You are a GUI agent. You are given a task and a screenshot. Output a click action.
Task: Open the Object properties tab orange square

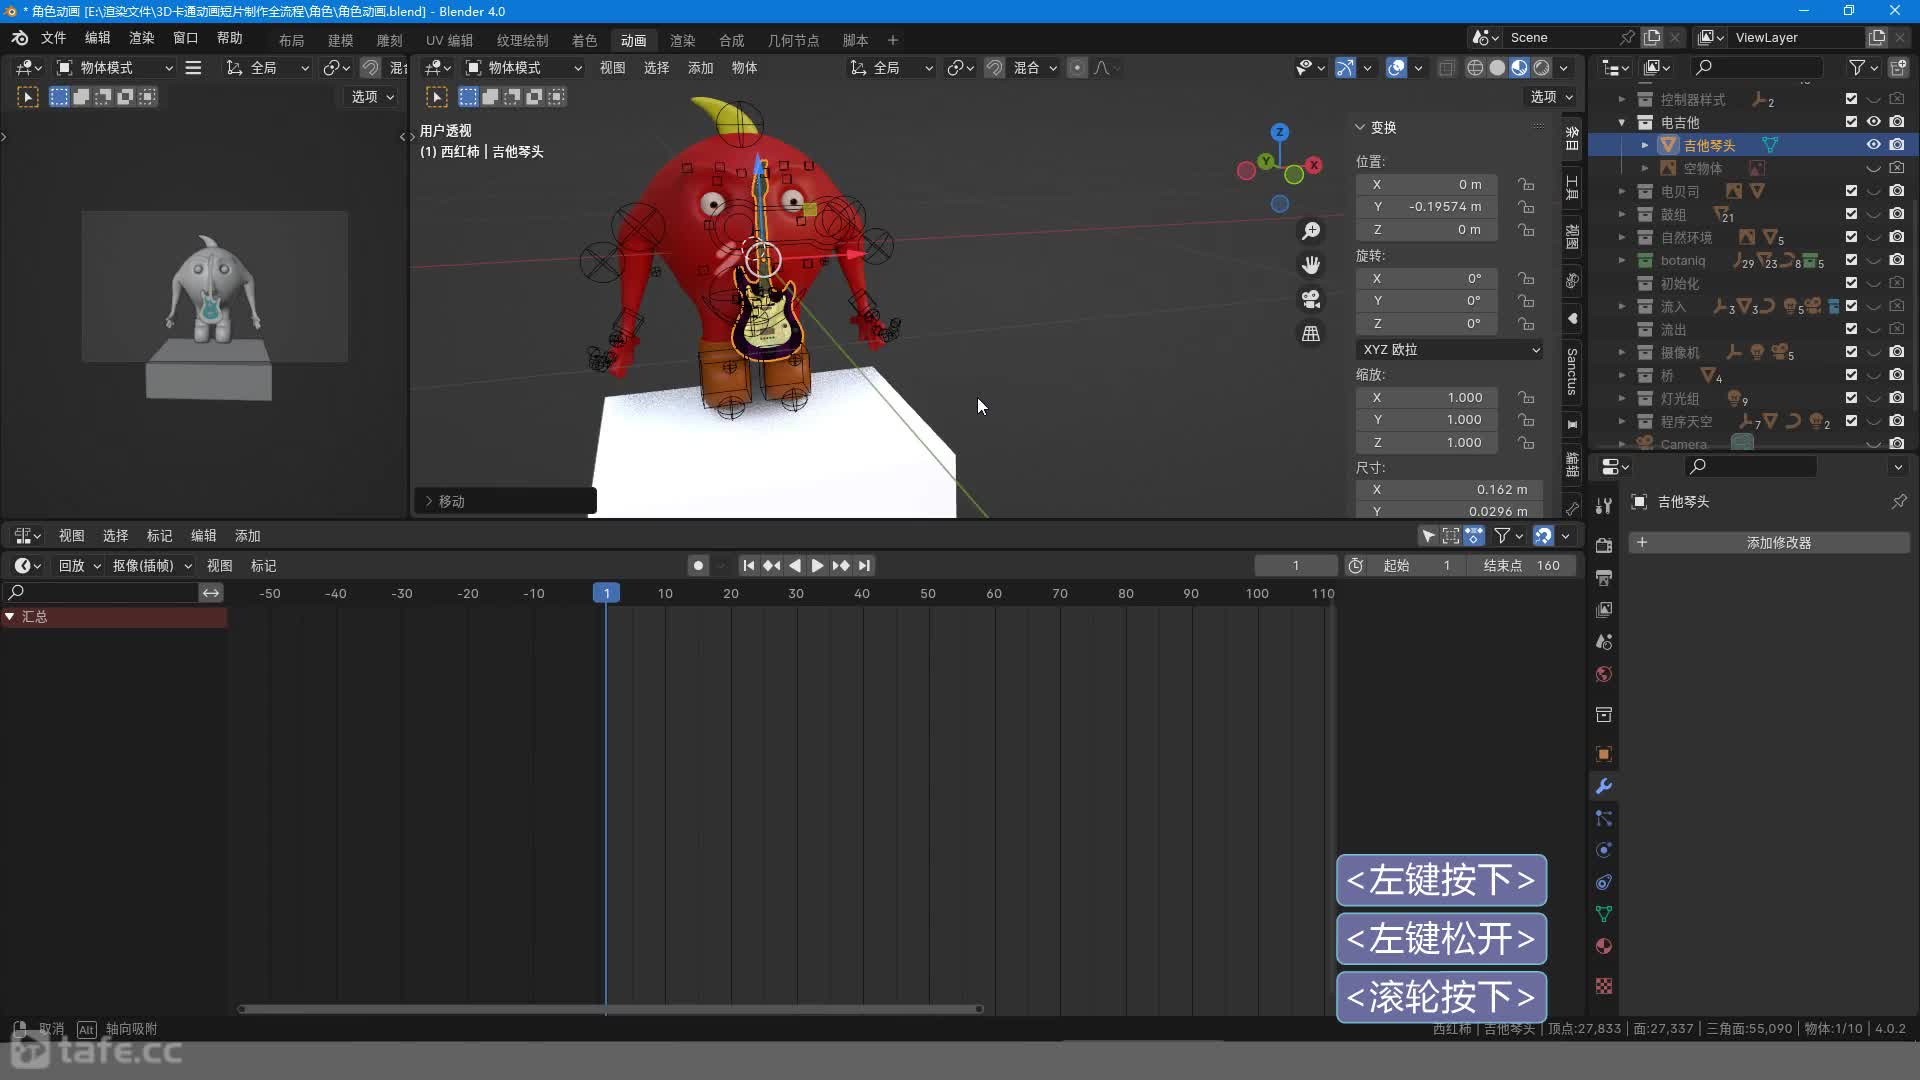coord(1604,755)
